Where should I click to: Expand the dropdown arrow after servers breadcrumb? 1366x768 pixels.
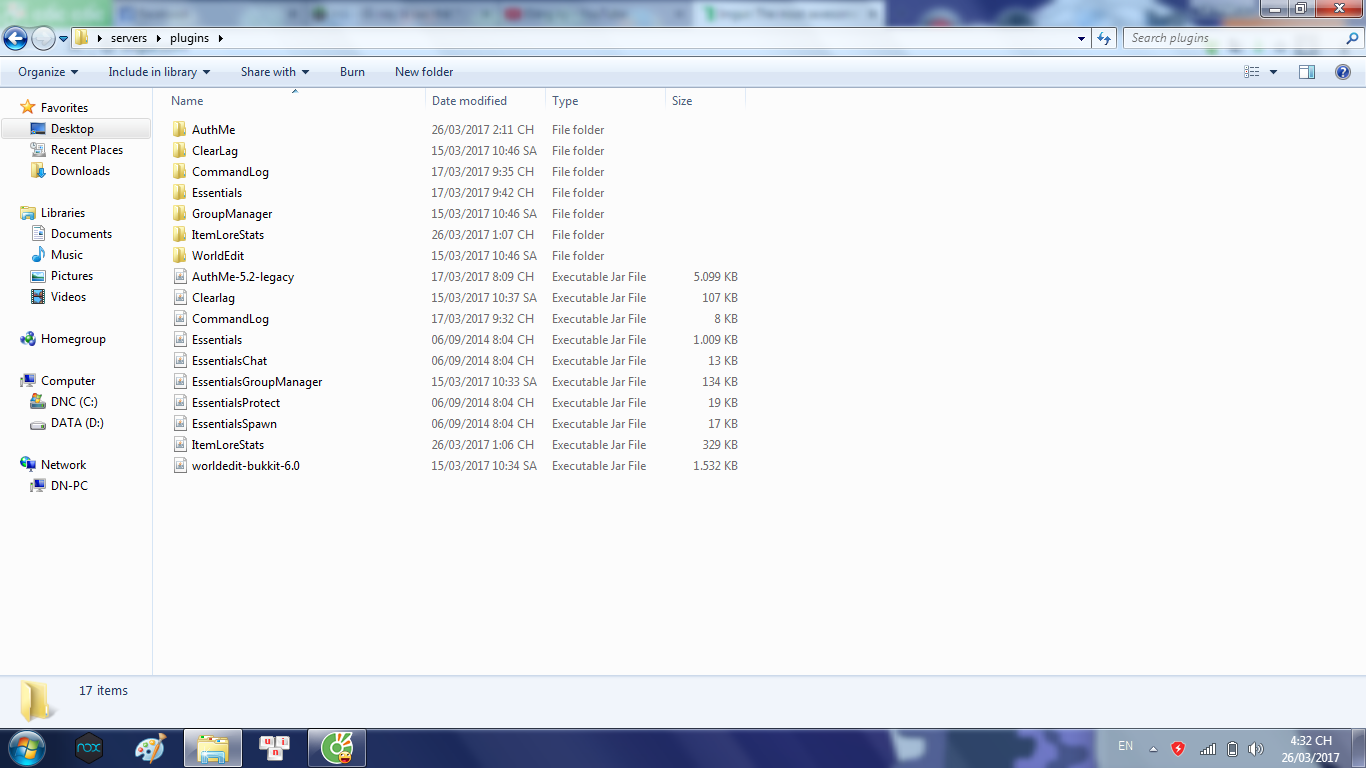point(158,38)
